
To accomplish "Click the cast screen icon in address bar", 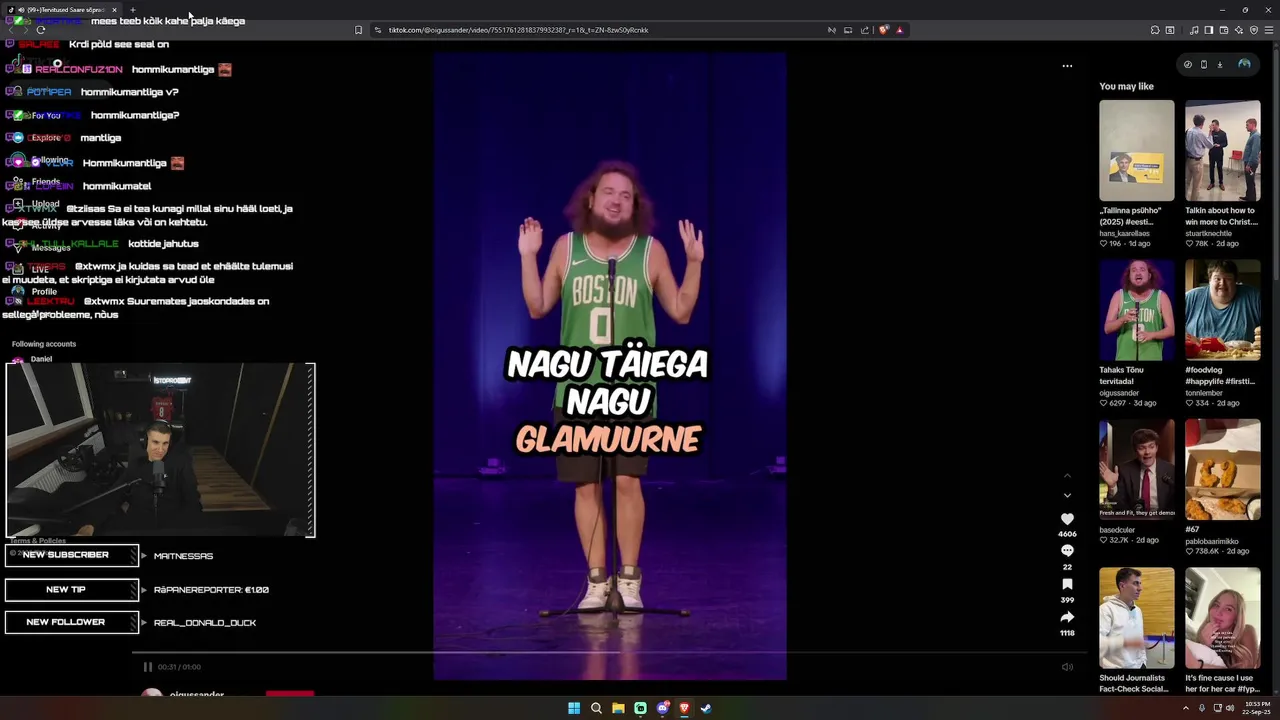I will [x=848, y=30].
